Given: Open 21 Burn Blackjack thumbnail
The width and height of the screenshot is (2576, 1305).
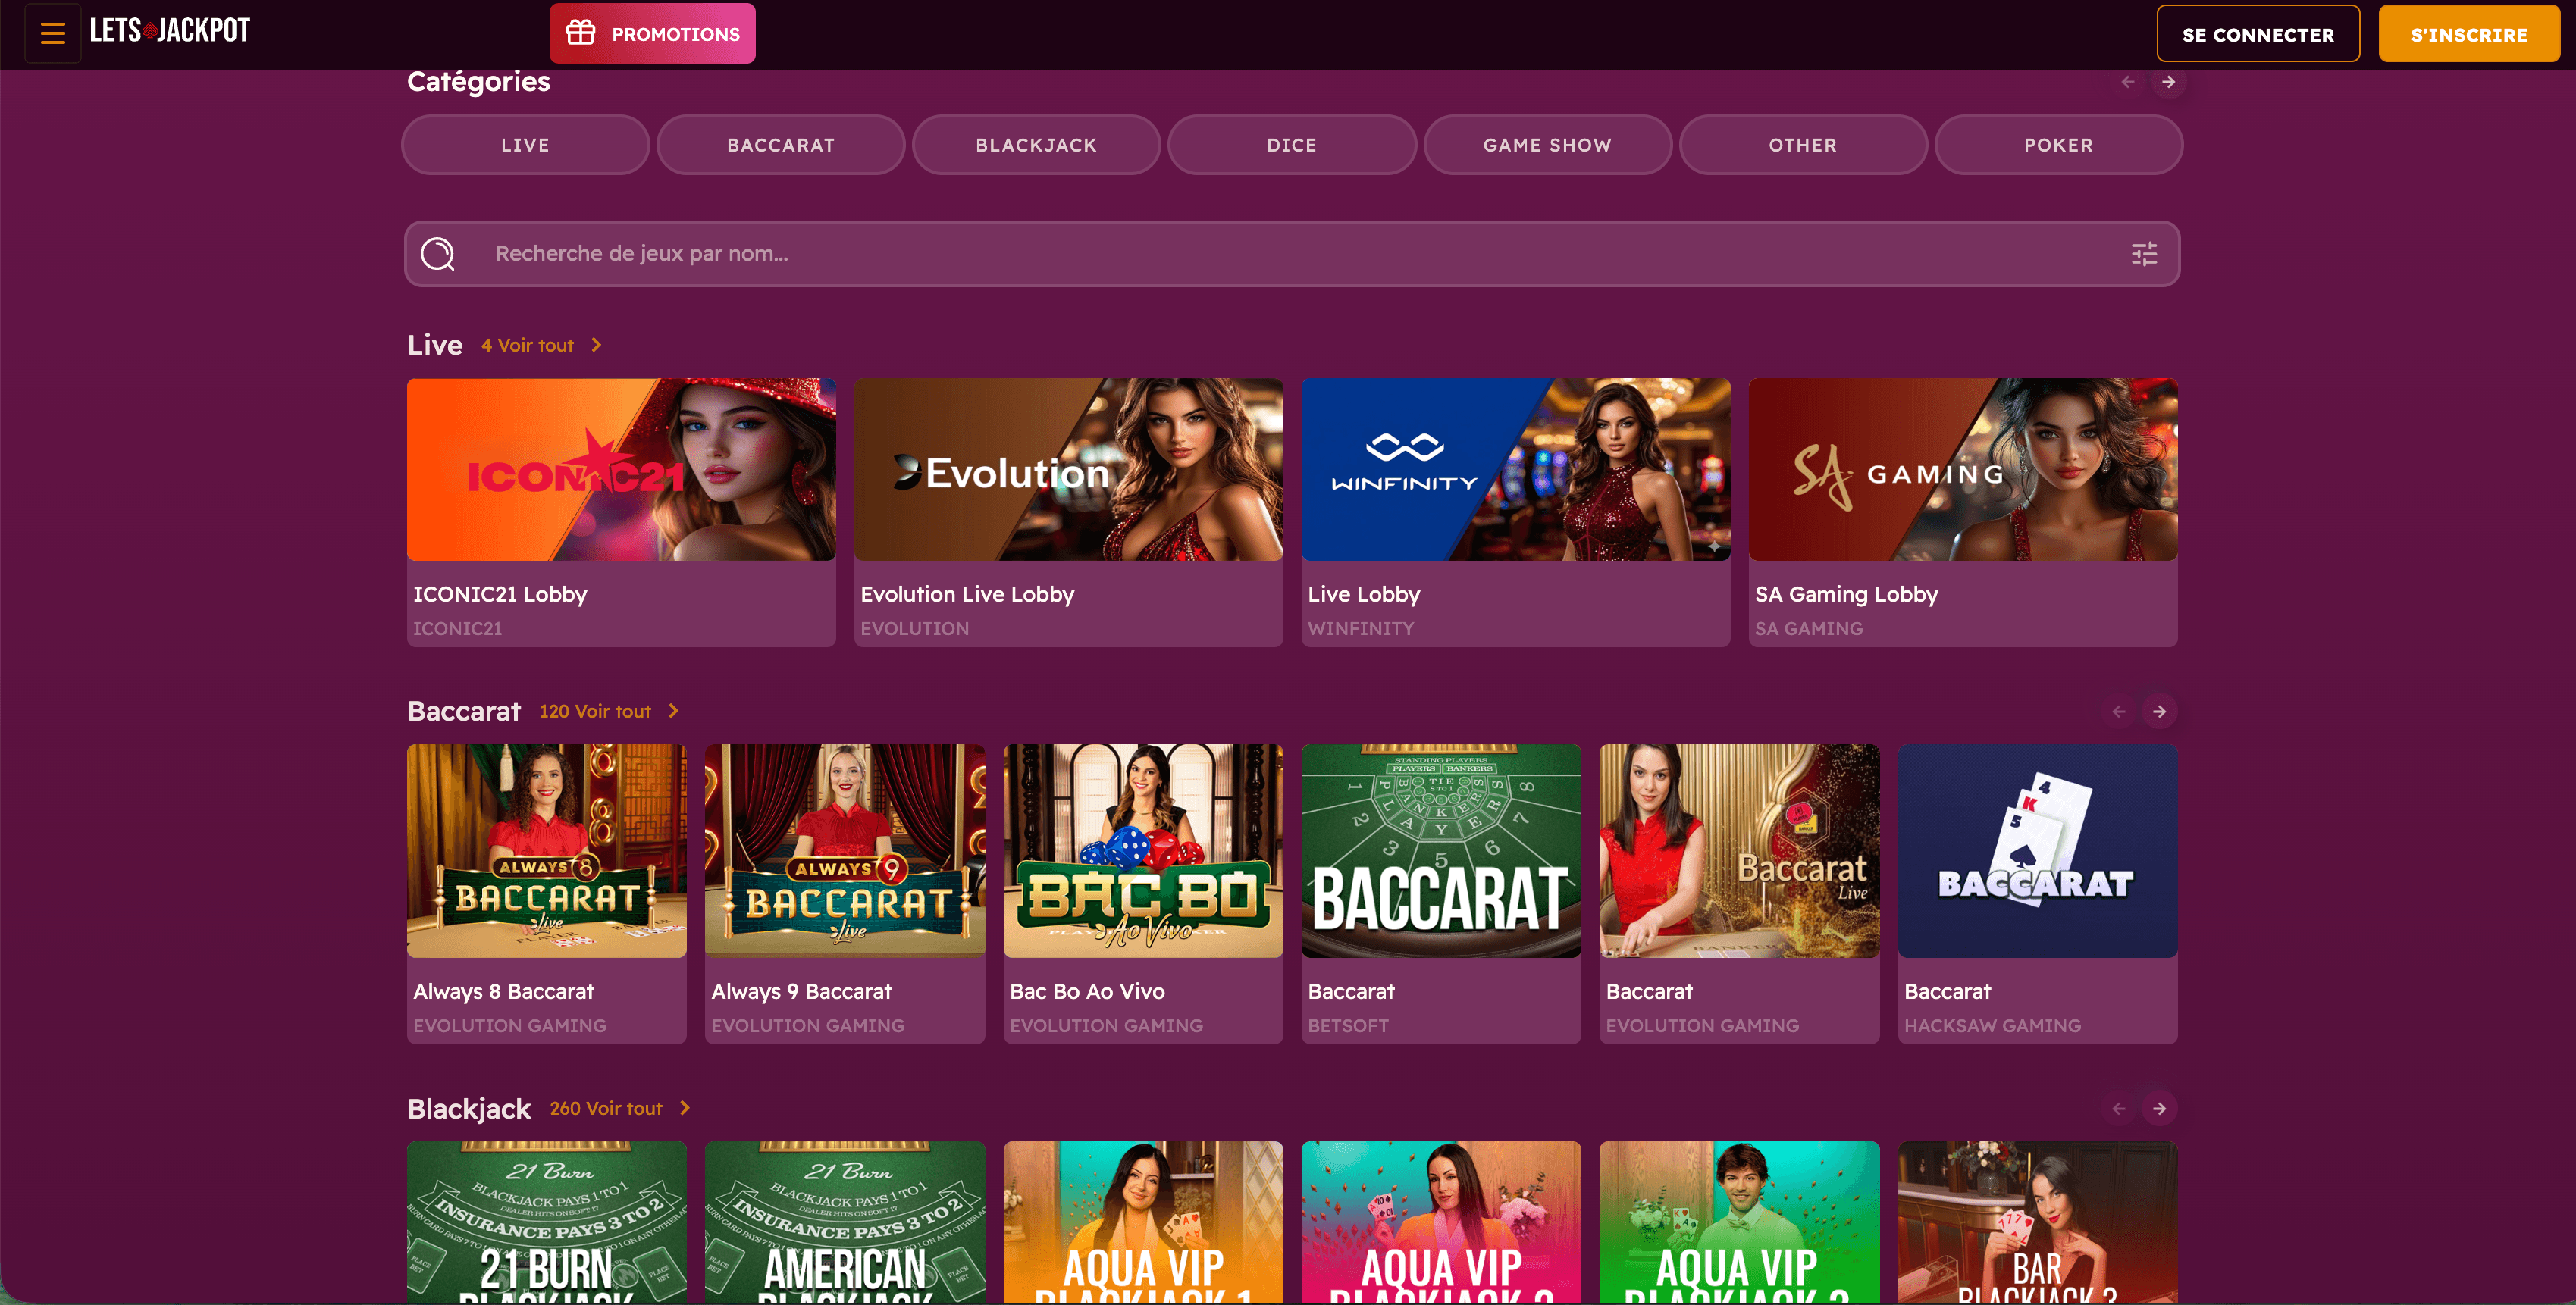Looking at the screenshot, I should (x=547, y=1222).
